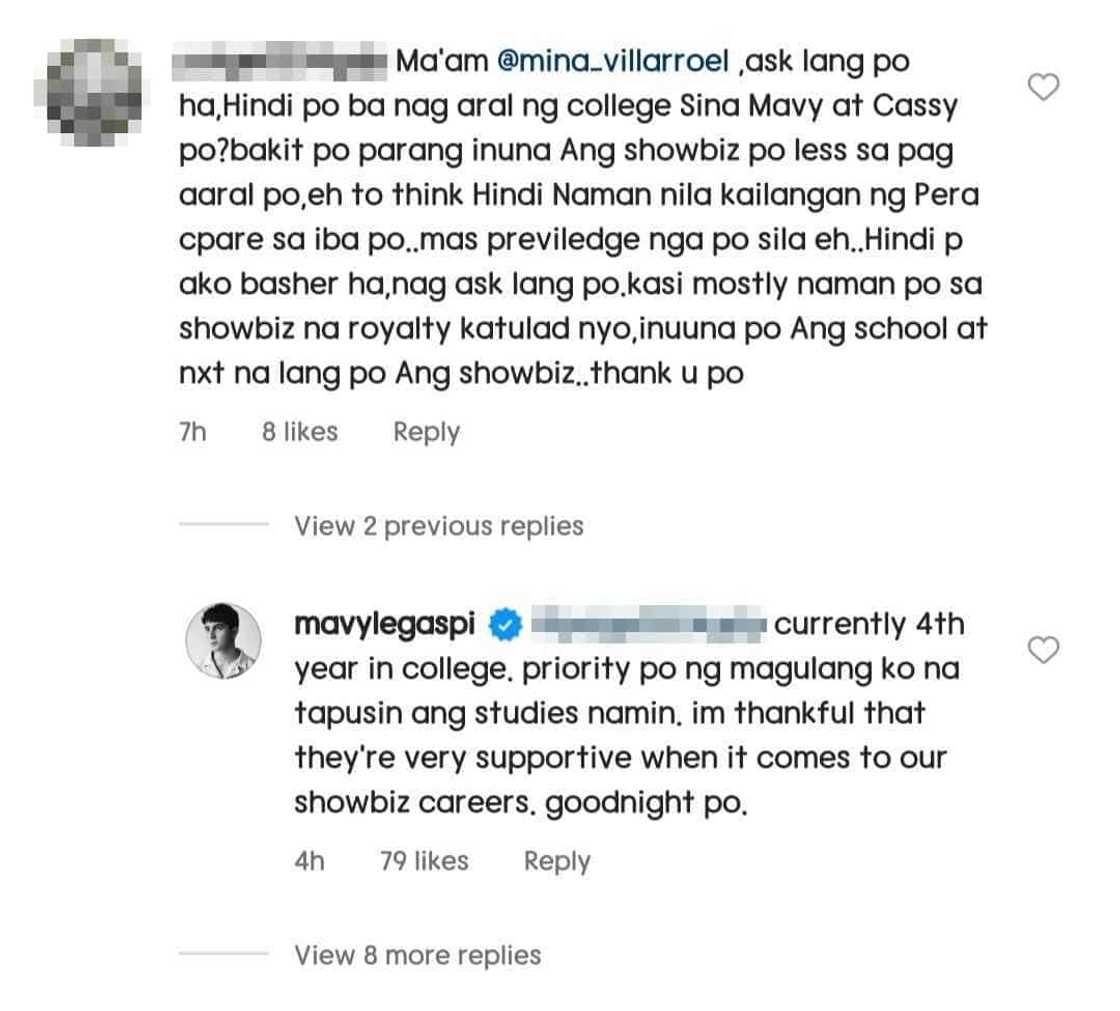Expand View 2 previous replies
This screenshot has width=1120, height=1011.
[x=438, y=526]
